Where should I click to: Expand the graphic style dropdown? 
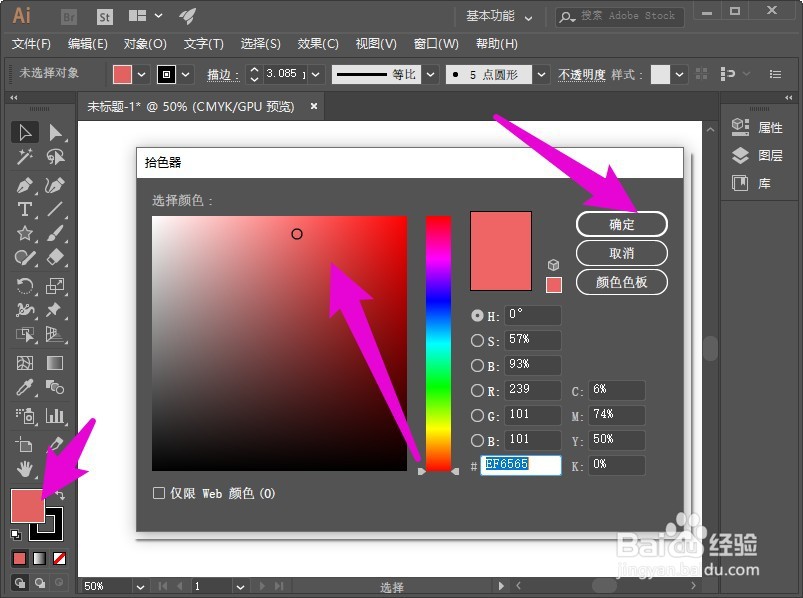tap(679, 74)
